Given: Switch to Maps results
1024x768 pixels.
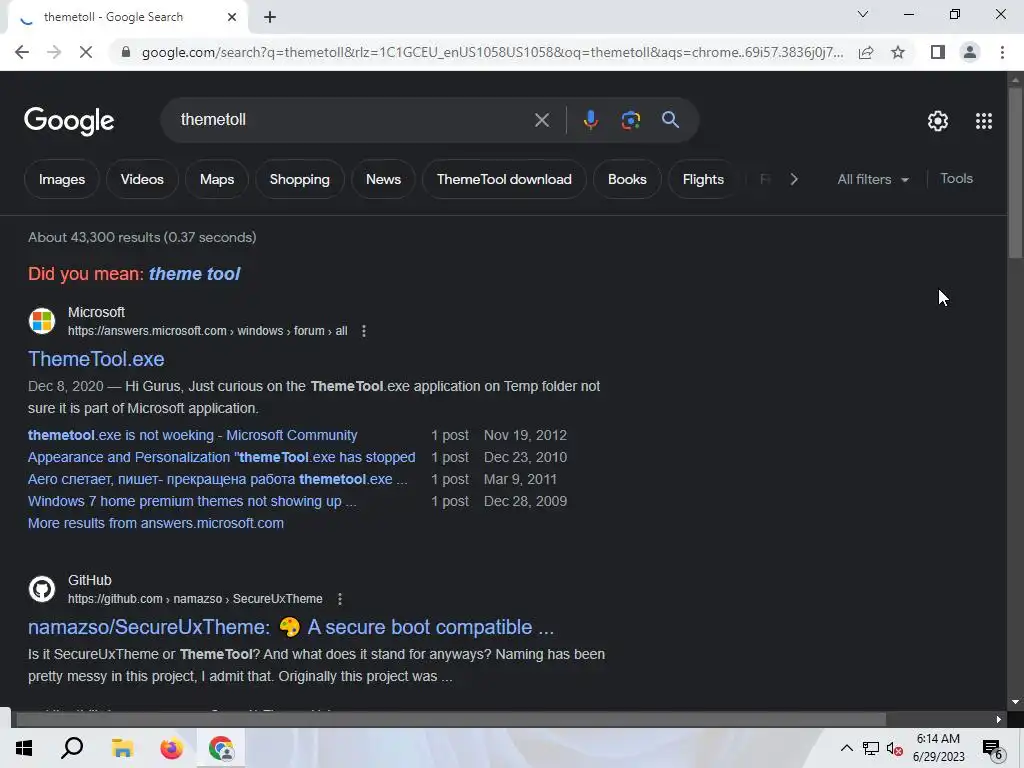Looking at the screenshot, I should click(217, 179).
